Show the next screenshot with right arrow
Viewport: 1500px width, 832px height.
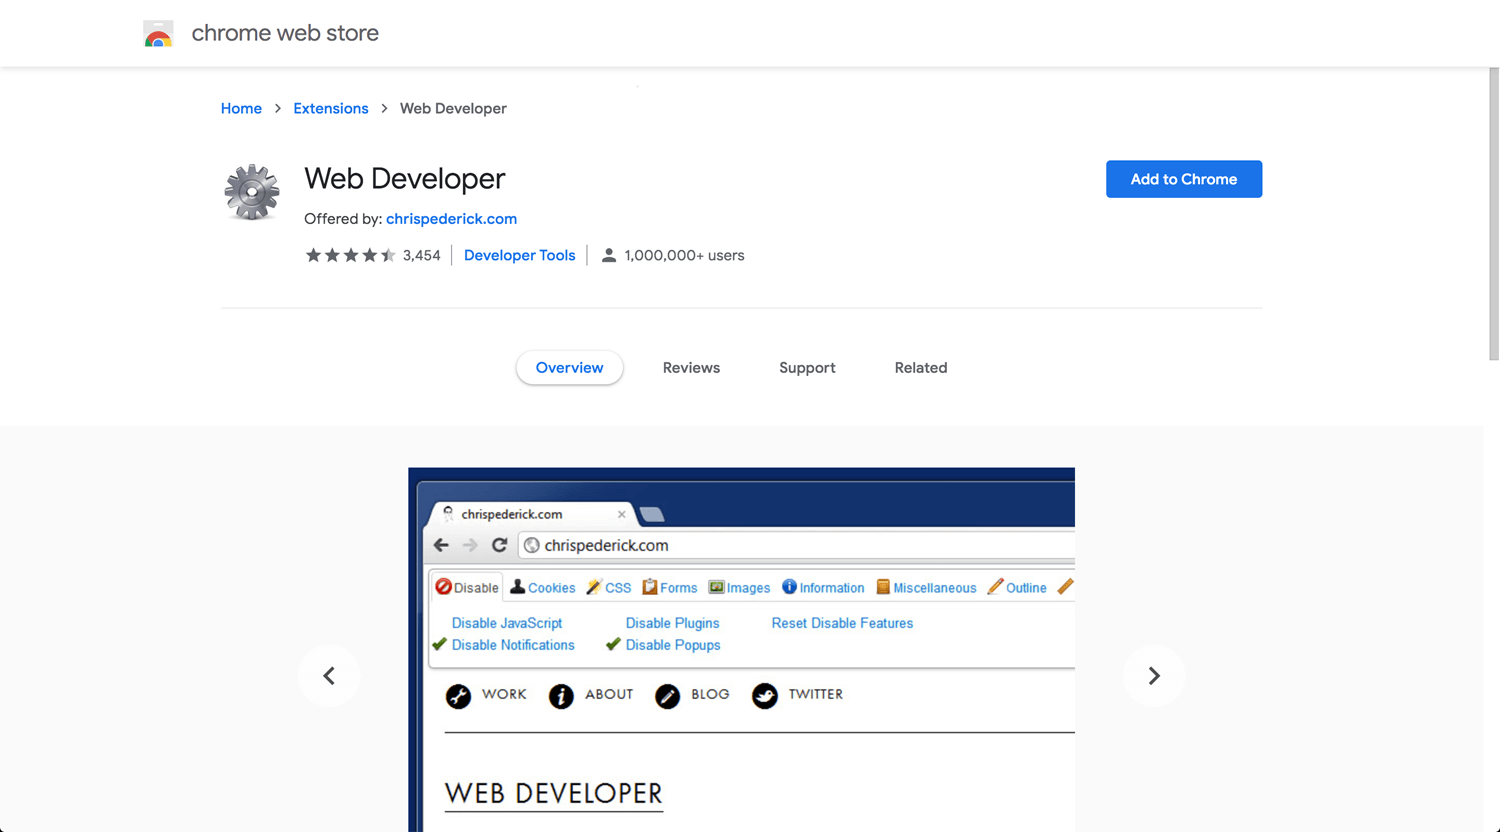[1154, 676]
